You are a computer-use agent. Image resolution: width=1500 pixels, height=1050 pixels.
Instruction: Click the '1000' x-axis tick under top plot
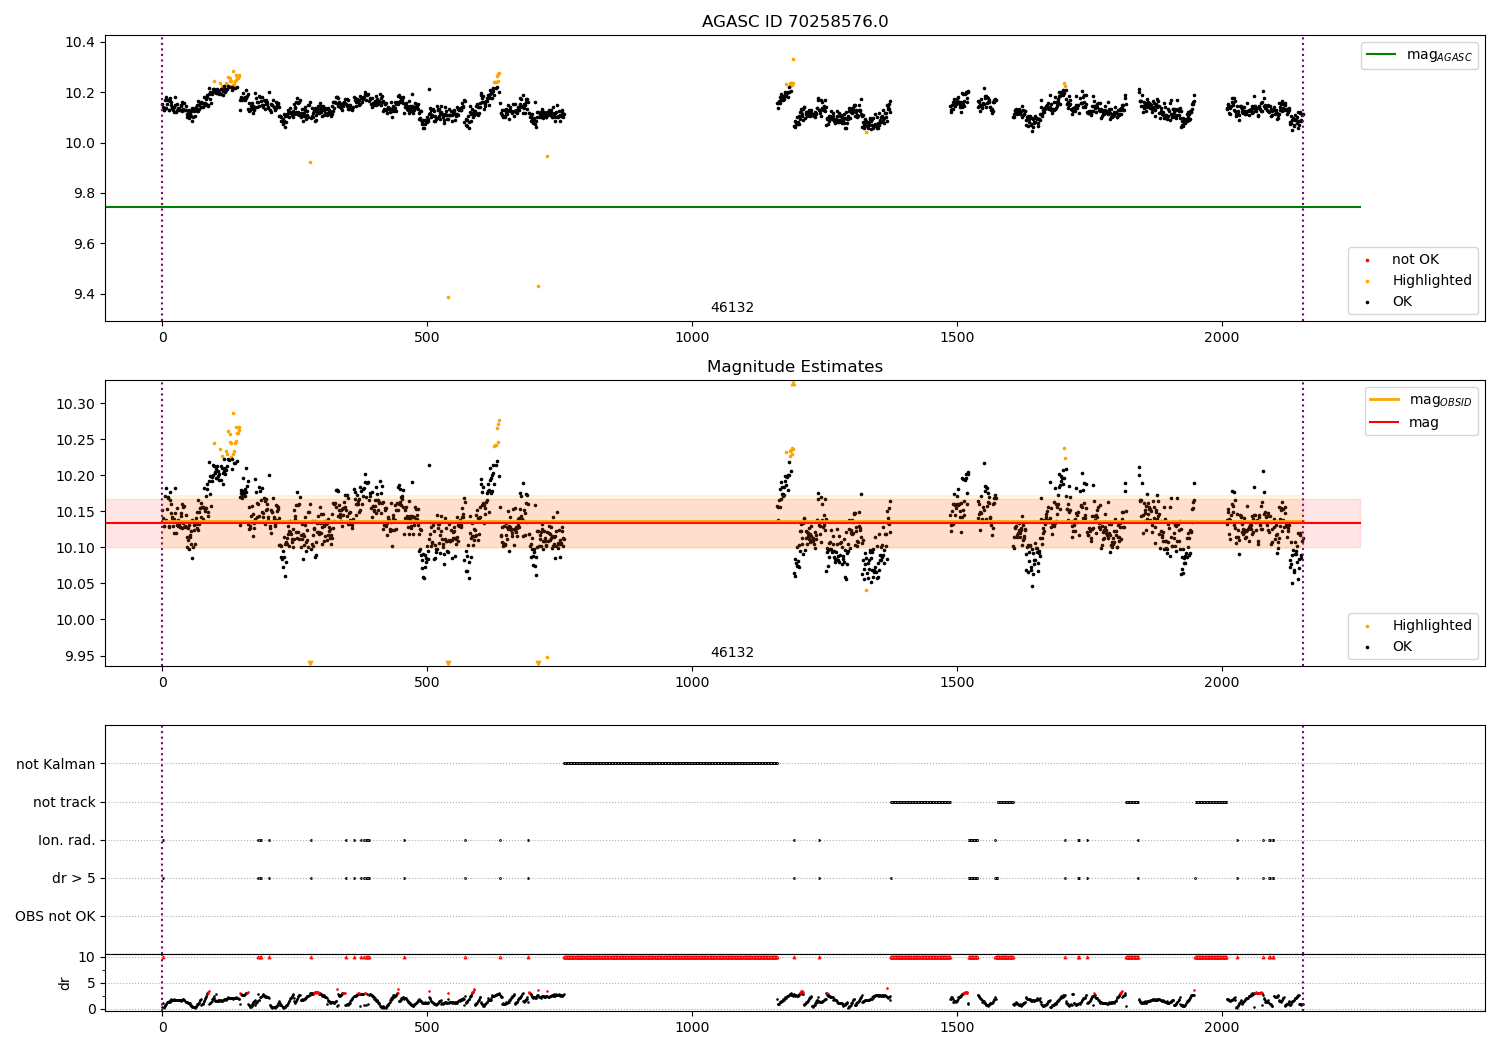(x=692, y=338)
